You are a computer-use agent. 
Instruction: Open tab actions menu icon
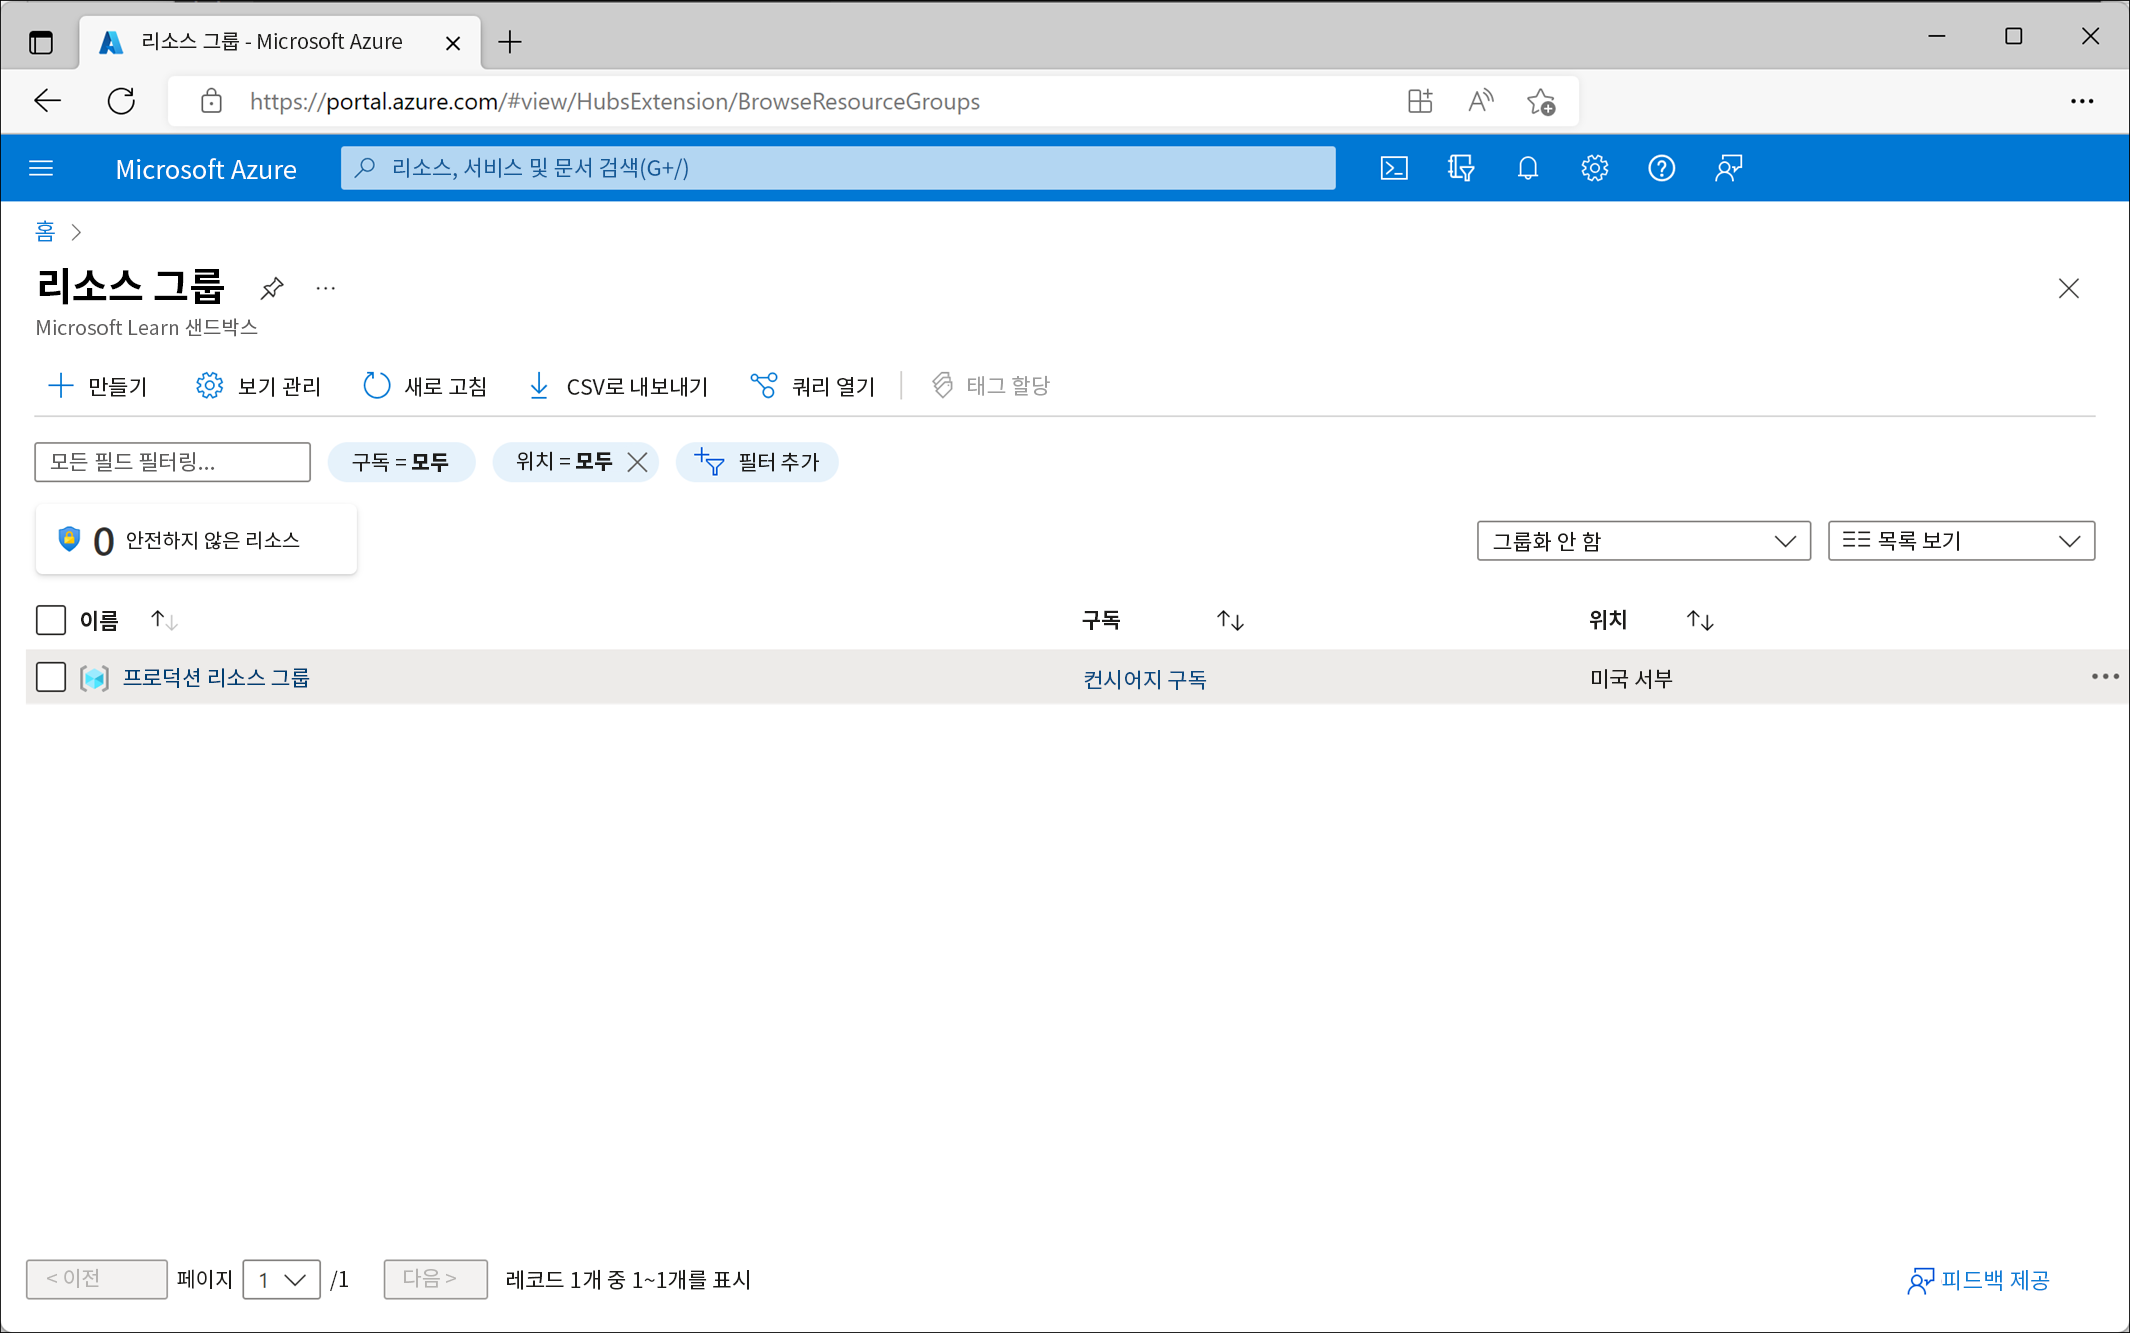[x=41, y=42]
